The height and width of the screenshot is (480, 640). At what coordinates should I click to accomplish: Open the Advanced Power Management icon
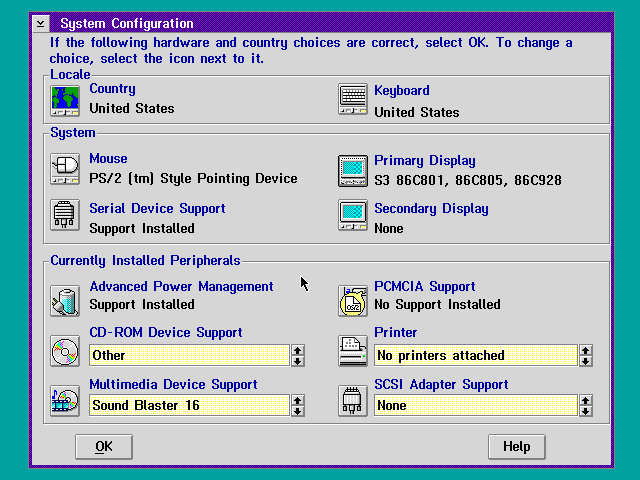(65, 299)
